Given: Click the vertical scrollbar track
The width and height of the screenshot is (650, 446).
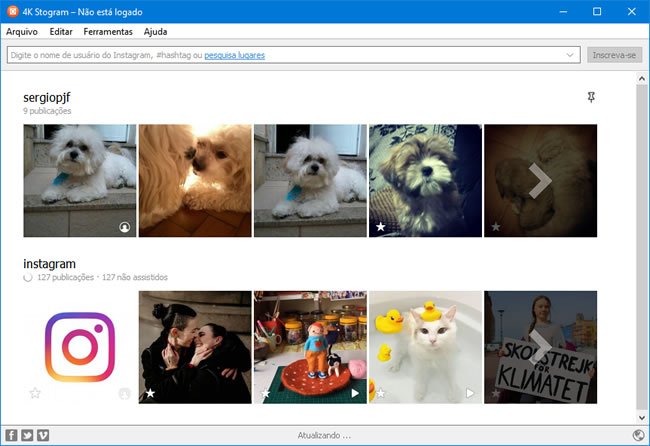Looking at the screenshot, I should pos(642,248).
